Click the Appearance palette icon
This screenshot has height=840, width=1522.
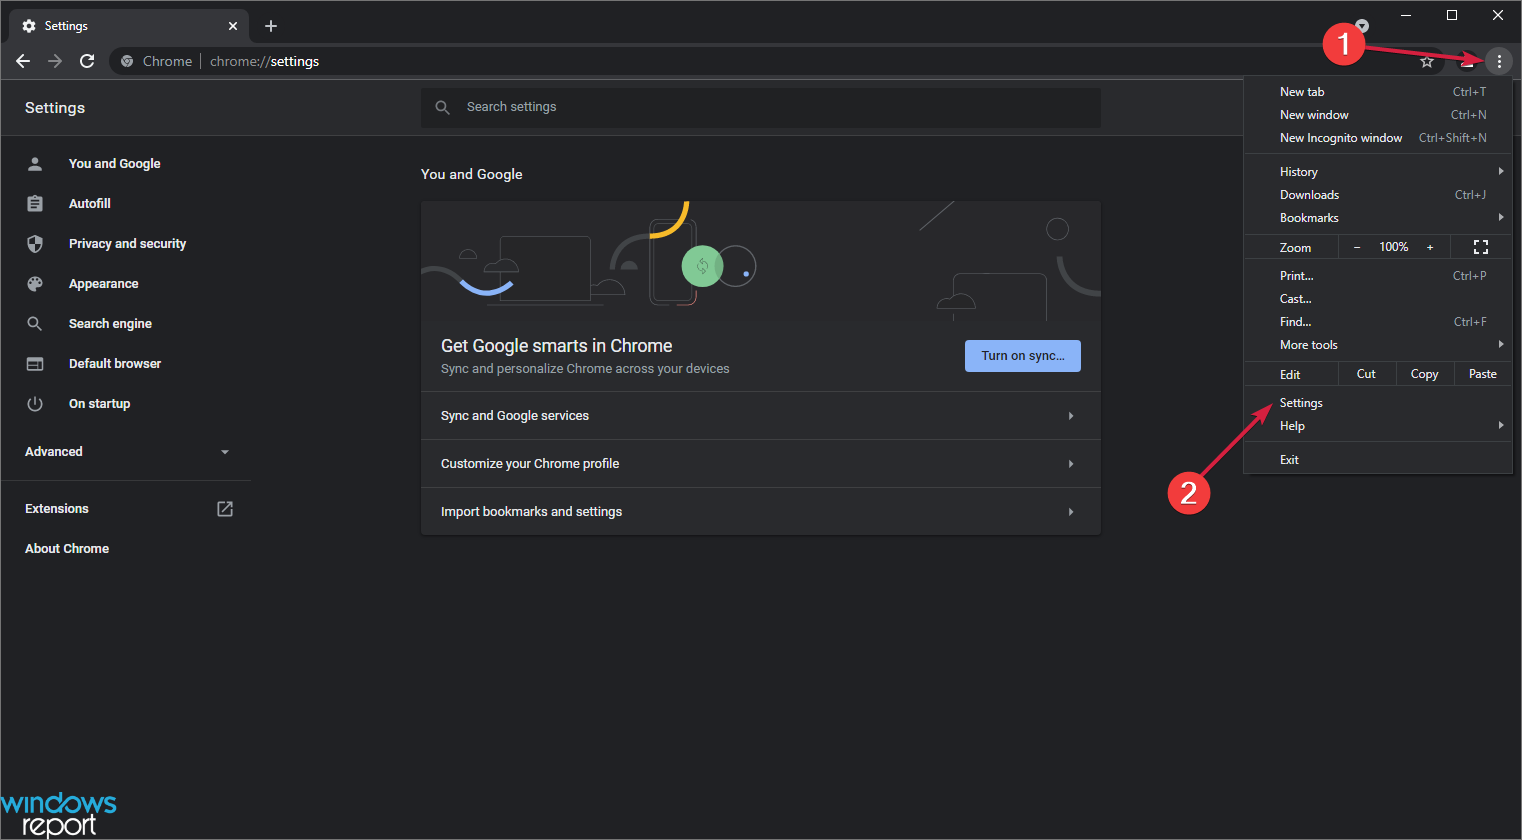pos(35,284)
